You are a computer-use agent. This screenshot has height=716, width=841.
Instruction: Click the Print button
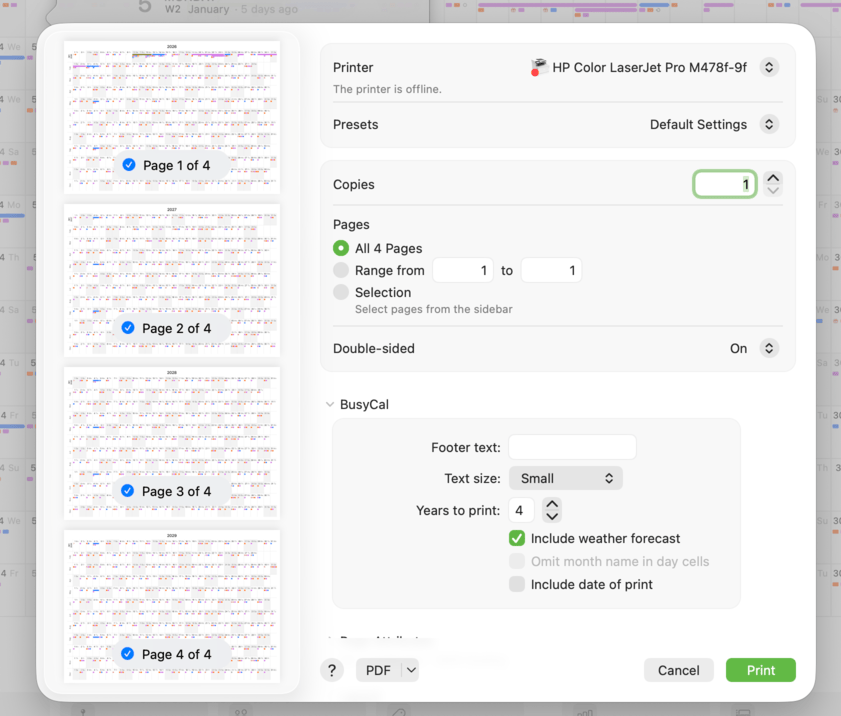(760, 670)
